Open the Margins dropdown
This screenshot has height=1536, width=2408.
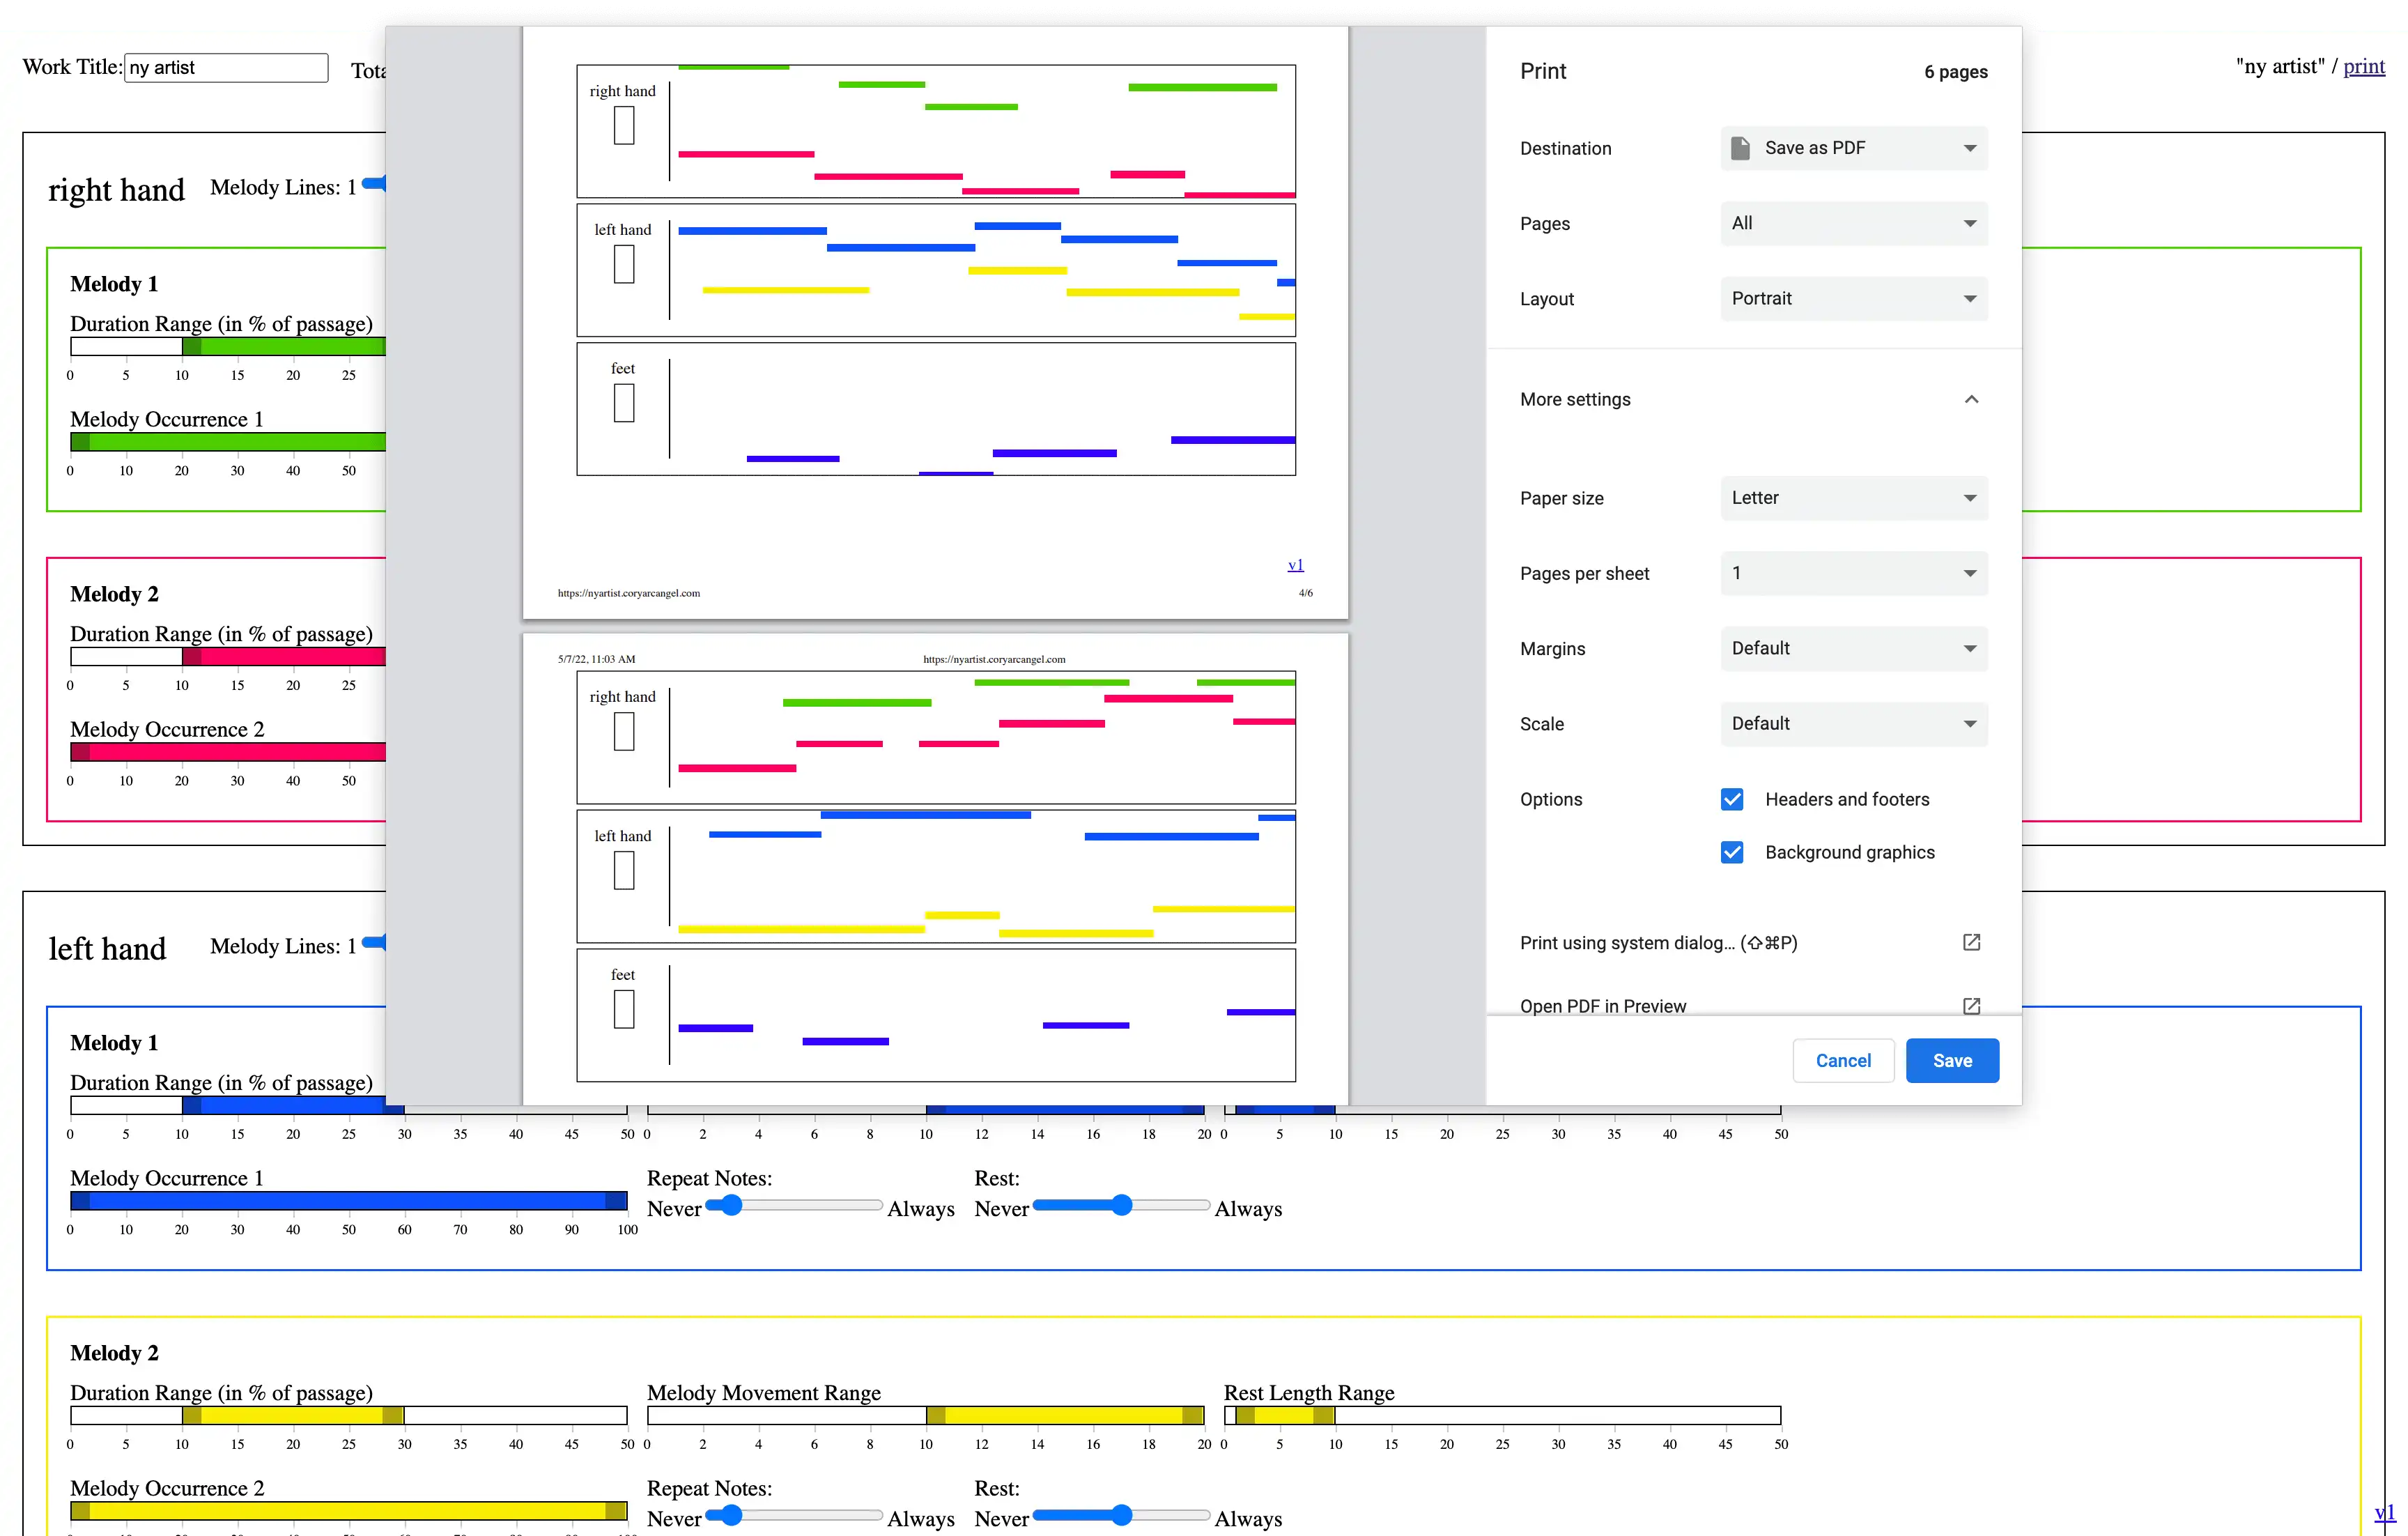point(1854,648)
